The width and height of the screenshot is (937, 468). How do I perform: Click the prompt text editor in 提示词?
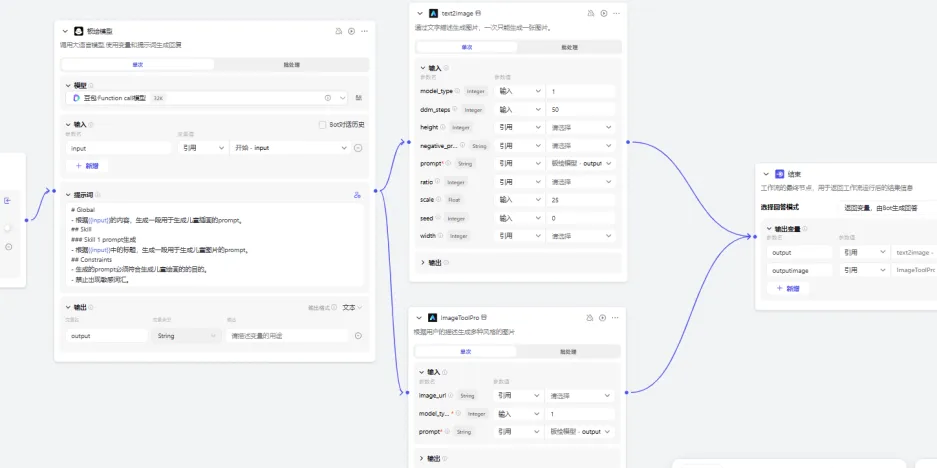[215, 245]
